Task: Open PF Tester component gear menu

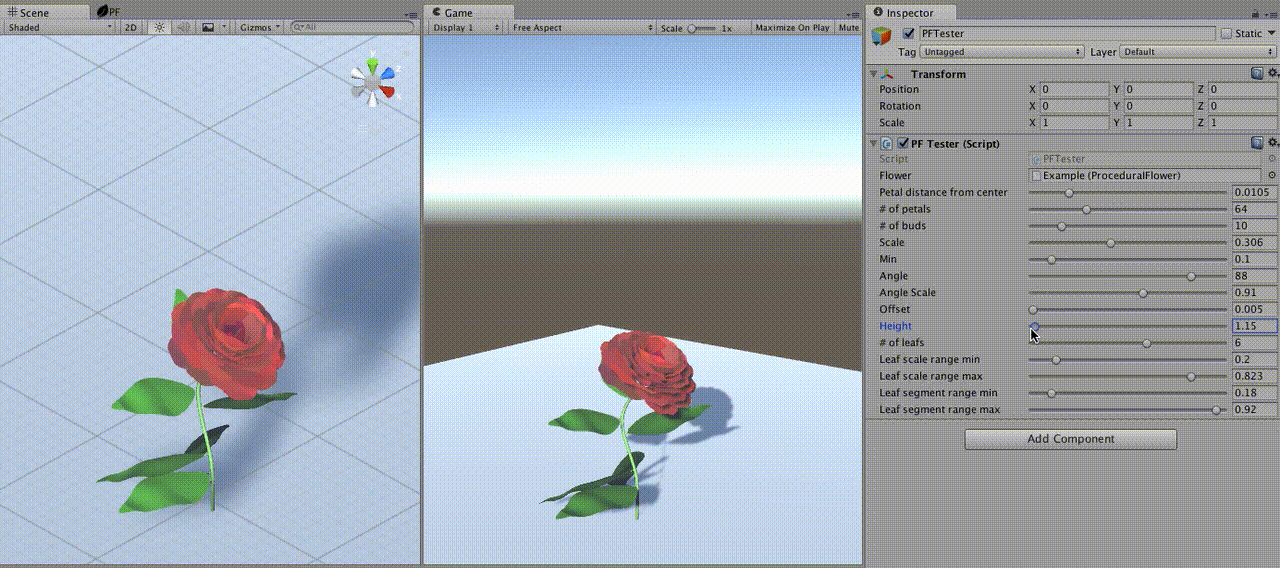Action: pos(1272,143)
